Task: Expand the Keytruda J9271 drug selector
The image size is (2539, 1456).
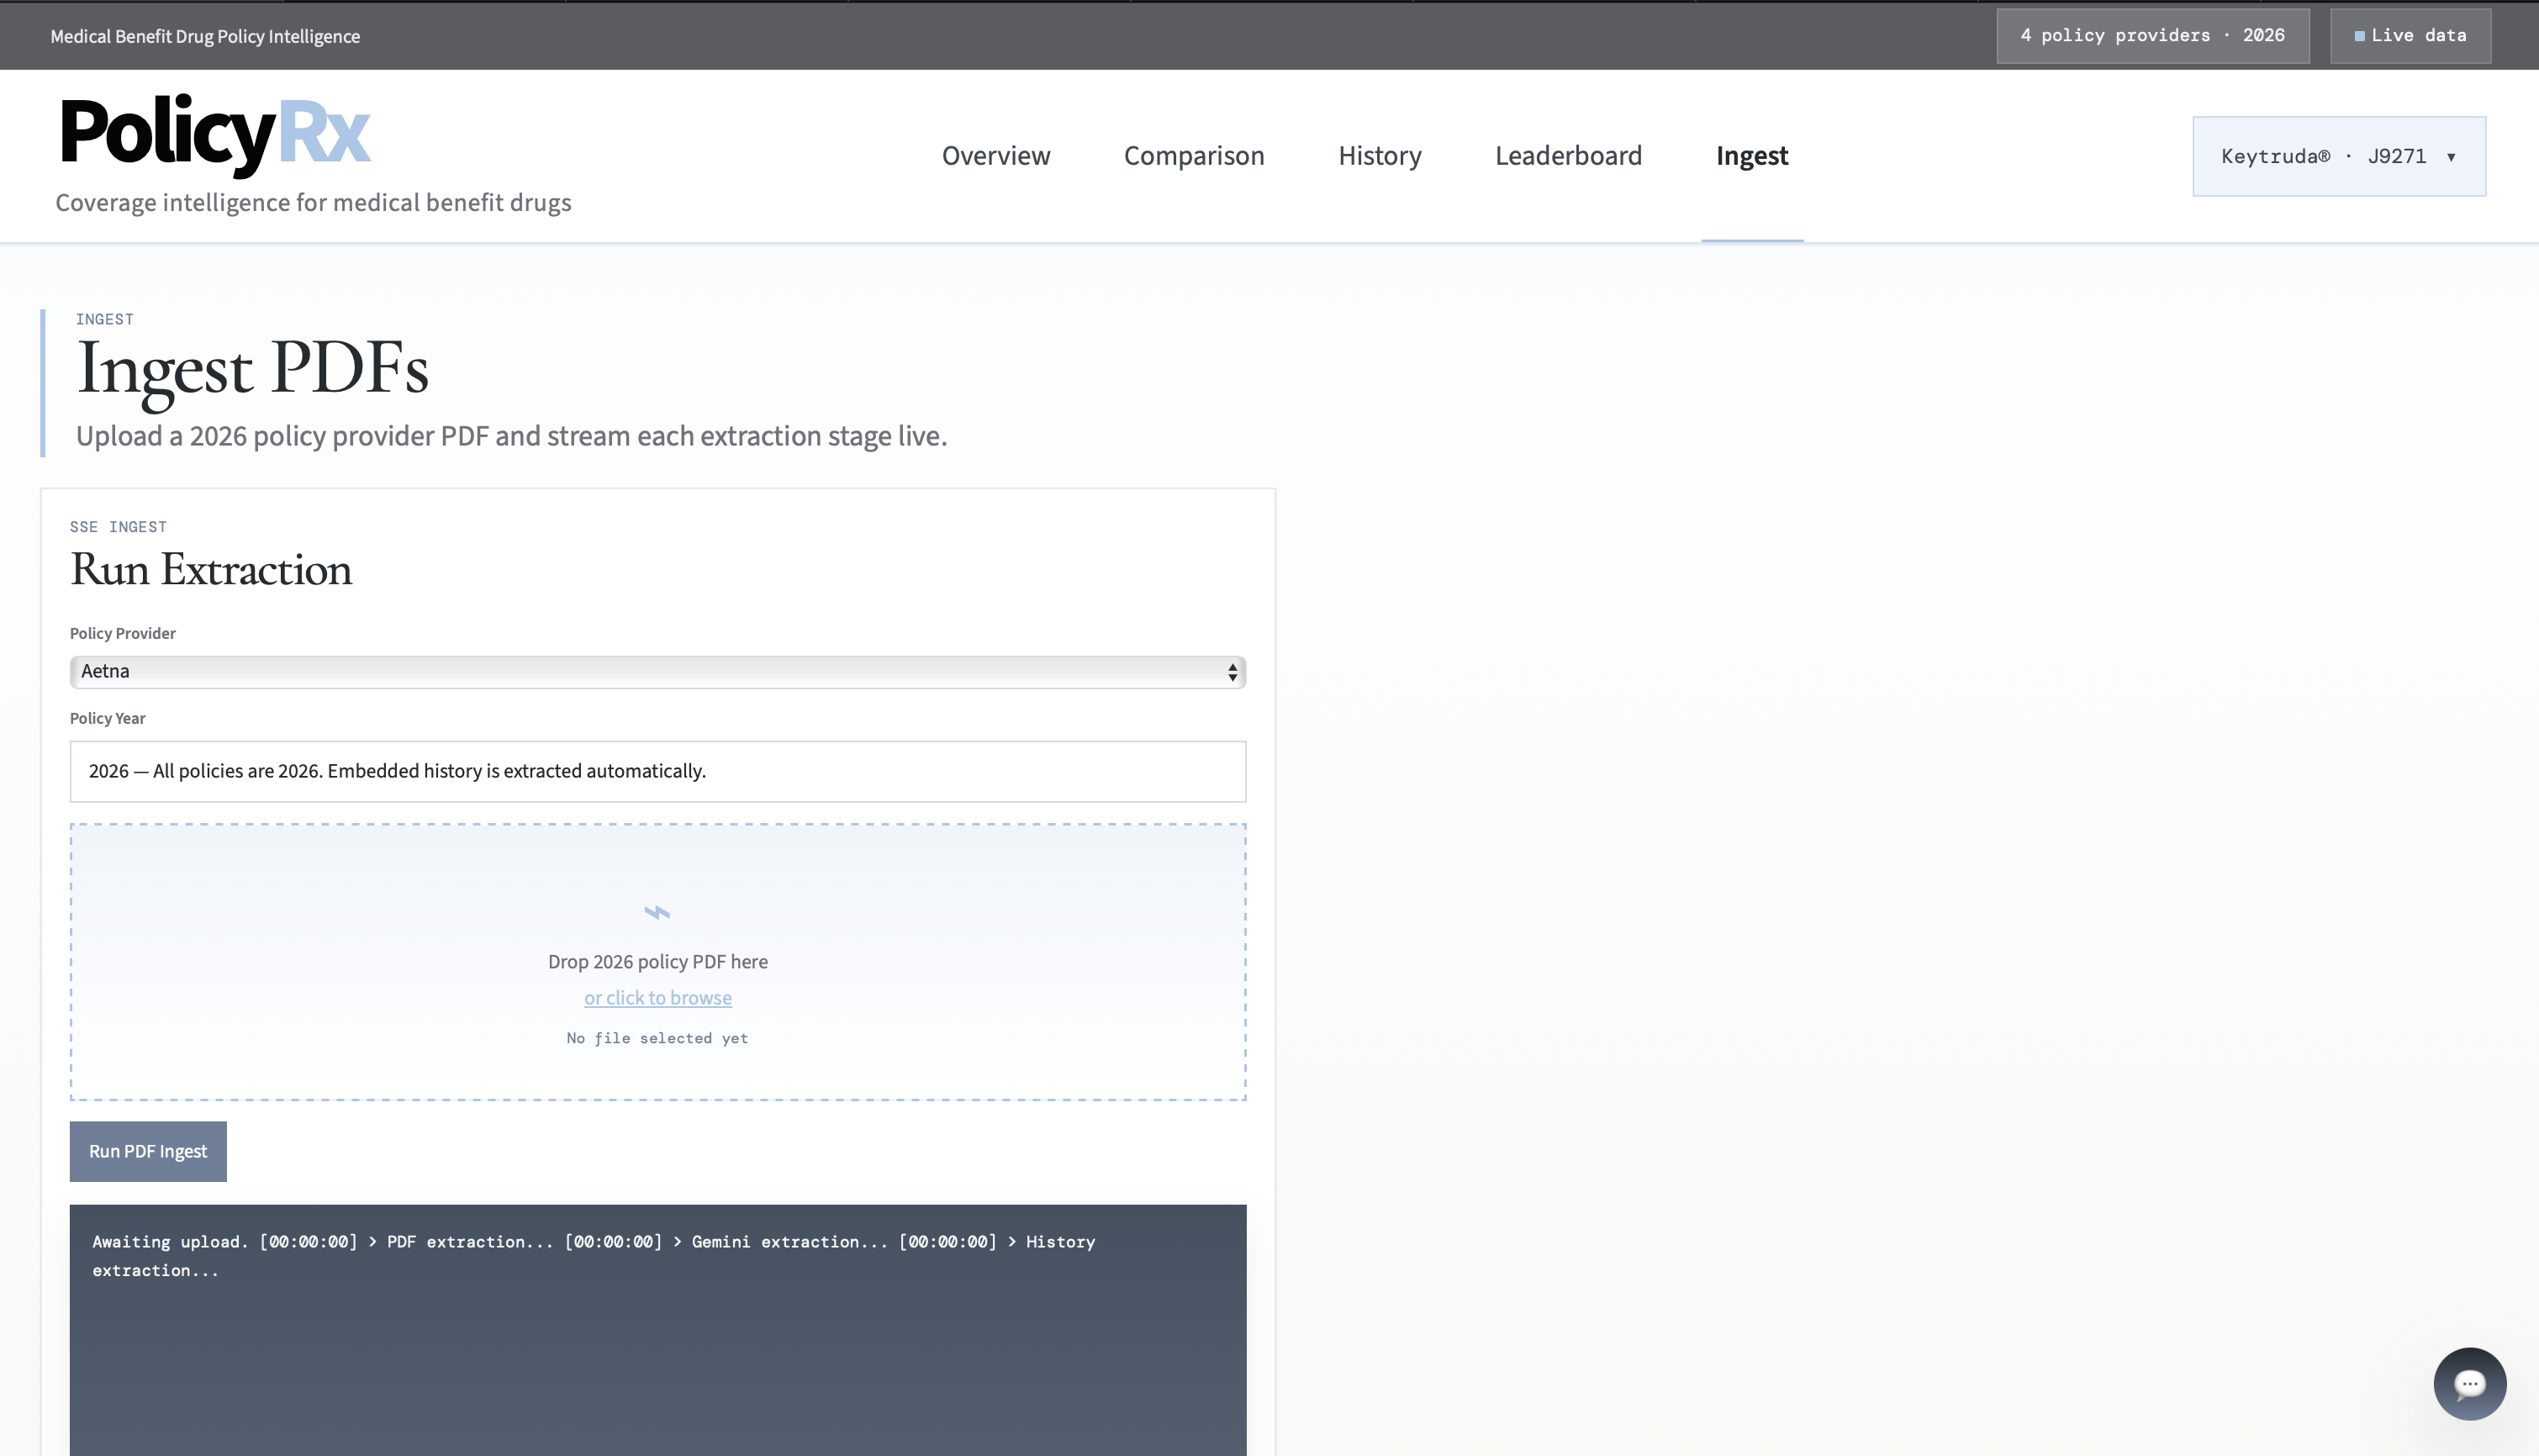Action: coord(2338,156)
